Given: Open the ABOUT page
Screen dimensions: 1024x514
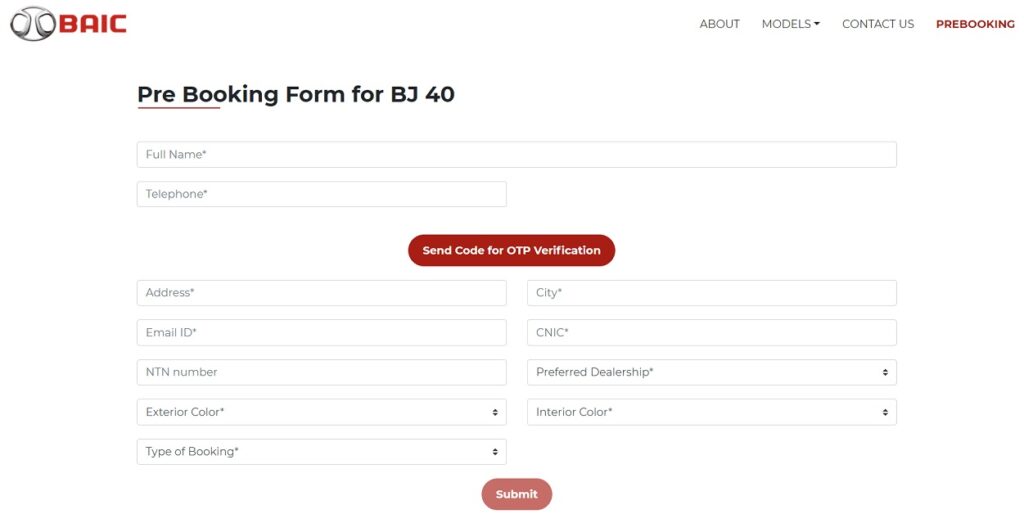Looking at the screenshot, I should (x=719, y=24).
